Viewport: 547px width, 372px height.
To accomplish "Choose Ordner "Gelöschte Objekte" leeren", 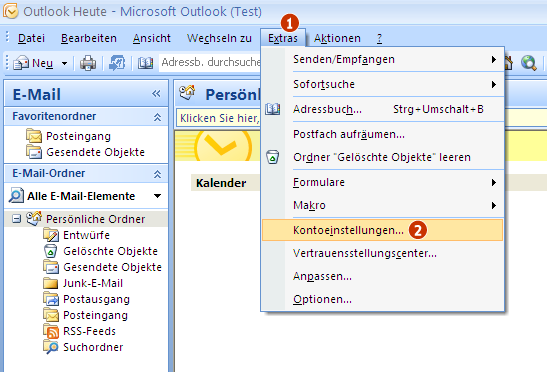I will click(383, 157).
